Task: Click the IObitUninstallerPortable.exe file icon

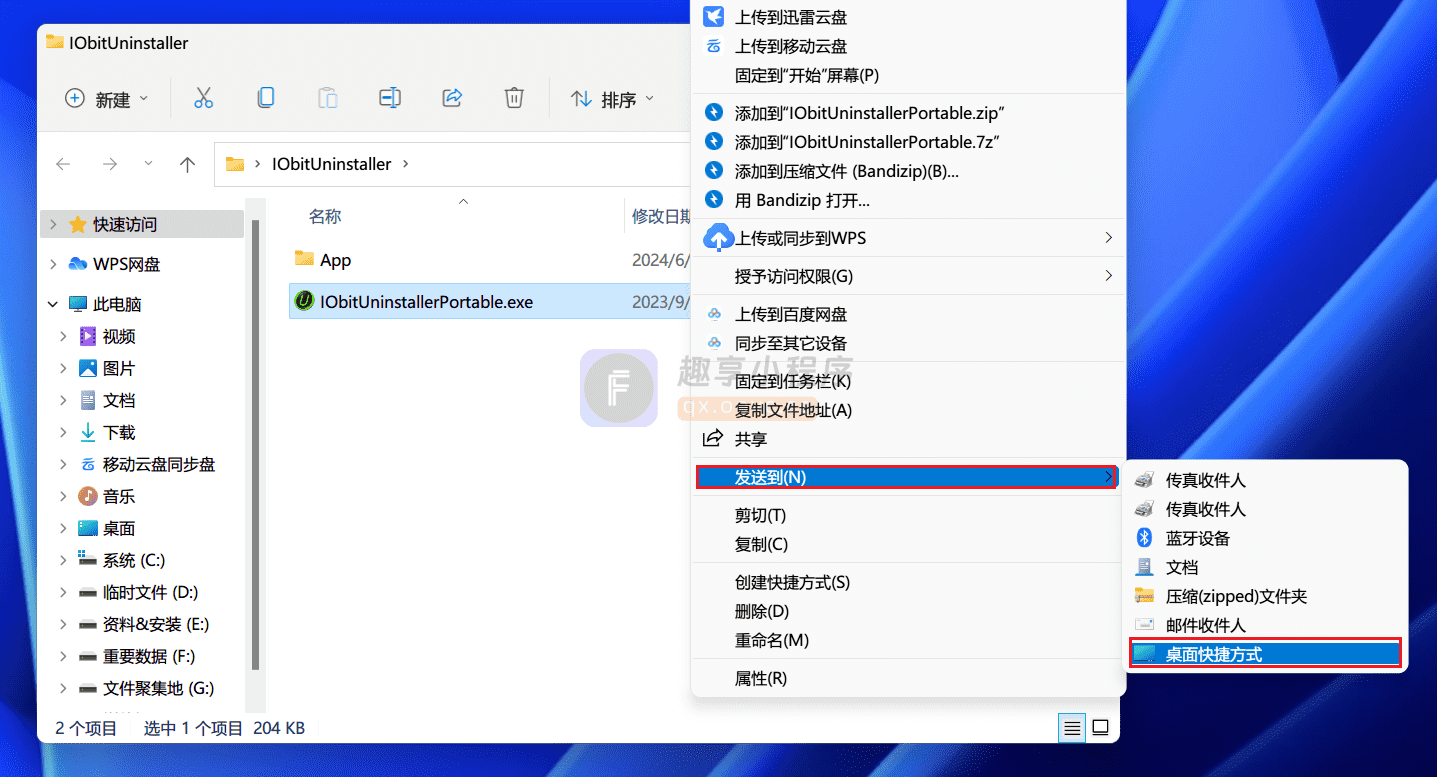Action: [304, 301]
